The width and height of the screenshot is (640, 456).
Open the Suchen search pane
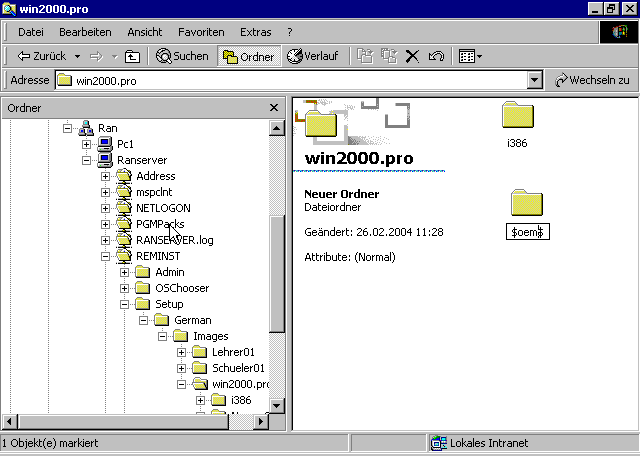182,56
